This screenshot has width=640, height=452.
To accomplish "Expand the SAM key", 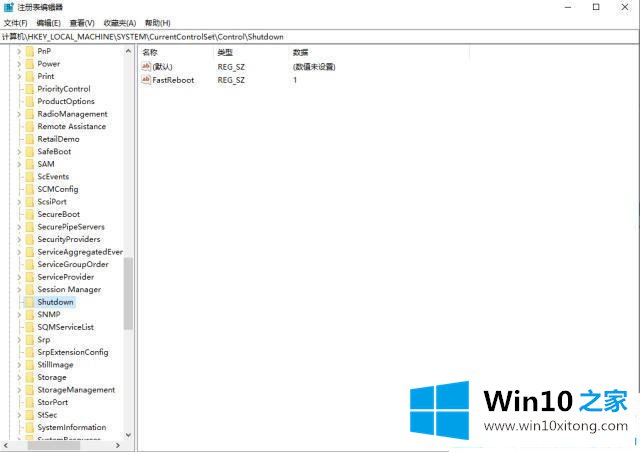I will coord(19,164).
